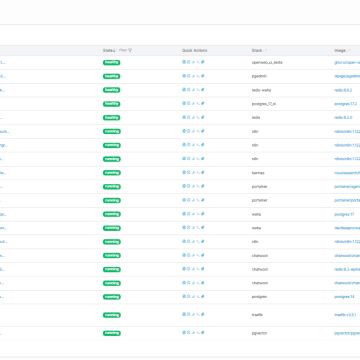360x360 pixels.
Task: Click the running badge in the traefik row
Action: tap(112, 315)
